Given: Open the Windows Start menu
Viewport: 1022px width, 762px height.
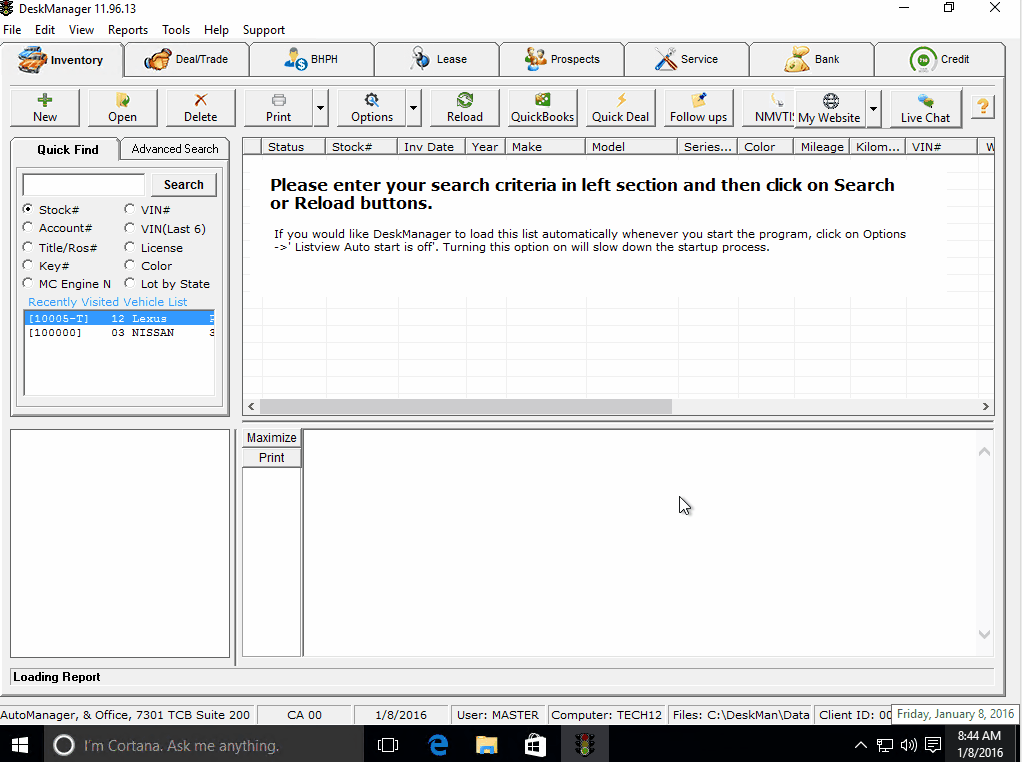Looking at the screenshot, I should [20, 744].
